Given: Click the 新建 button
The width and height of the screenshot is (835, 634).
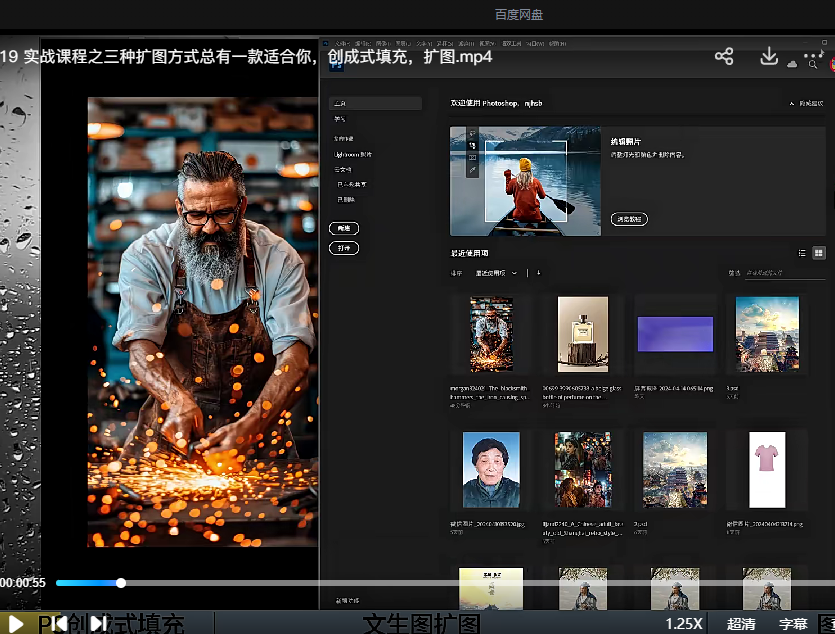Looking at the screenshot, I should coord(344,228).
